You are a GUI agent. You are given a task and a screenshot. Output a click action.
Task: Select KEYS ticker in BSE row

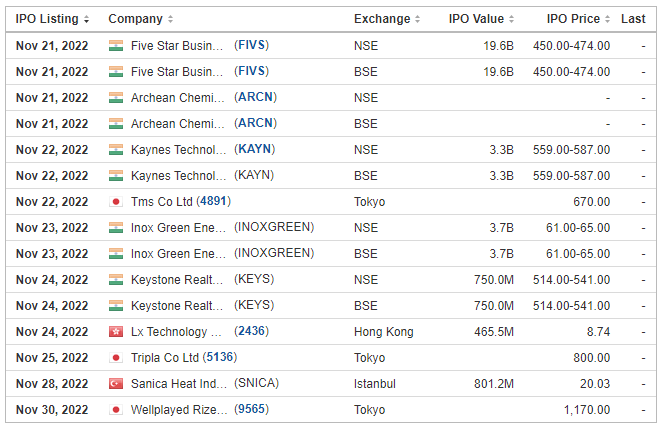click(x=254, y=305)
